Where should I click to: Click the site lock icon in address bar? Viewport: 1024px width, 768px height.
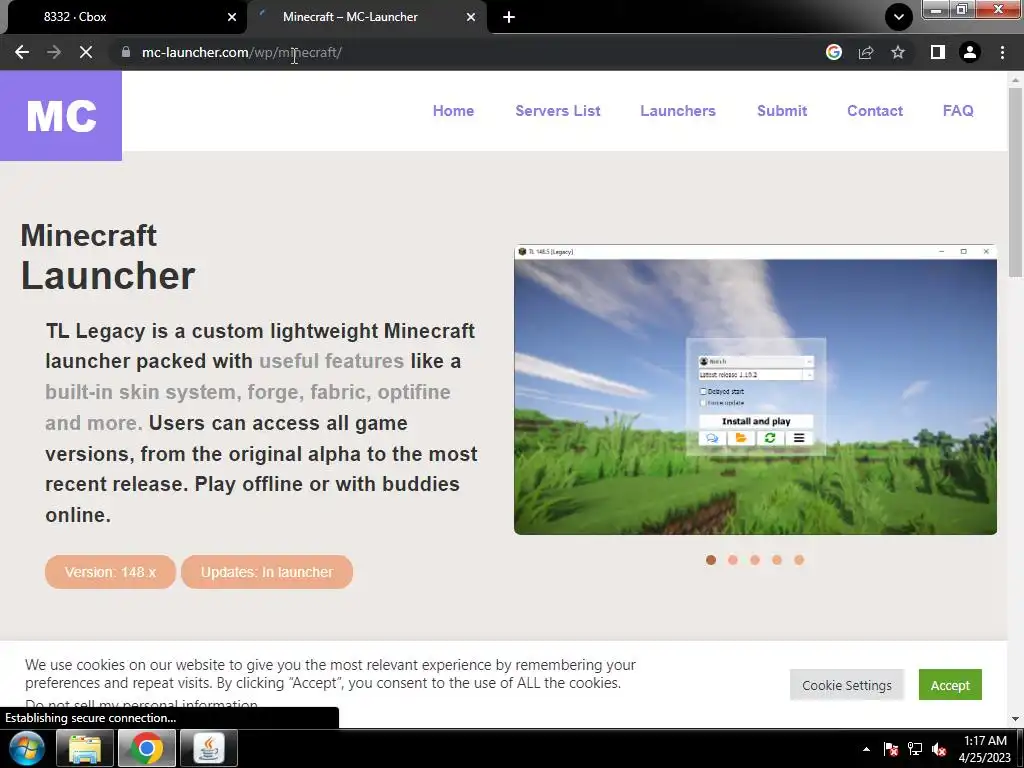click(126, 52)
